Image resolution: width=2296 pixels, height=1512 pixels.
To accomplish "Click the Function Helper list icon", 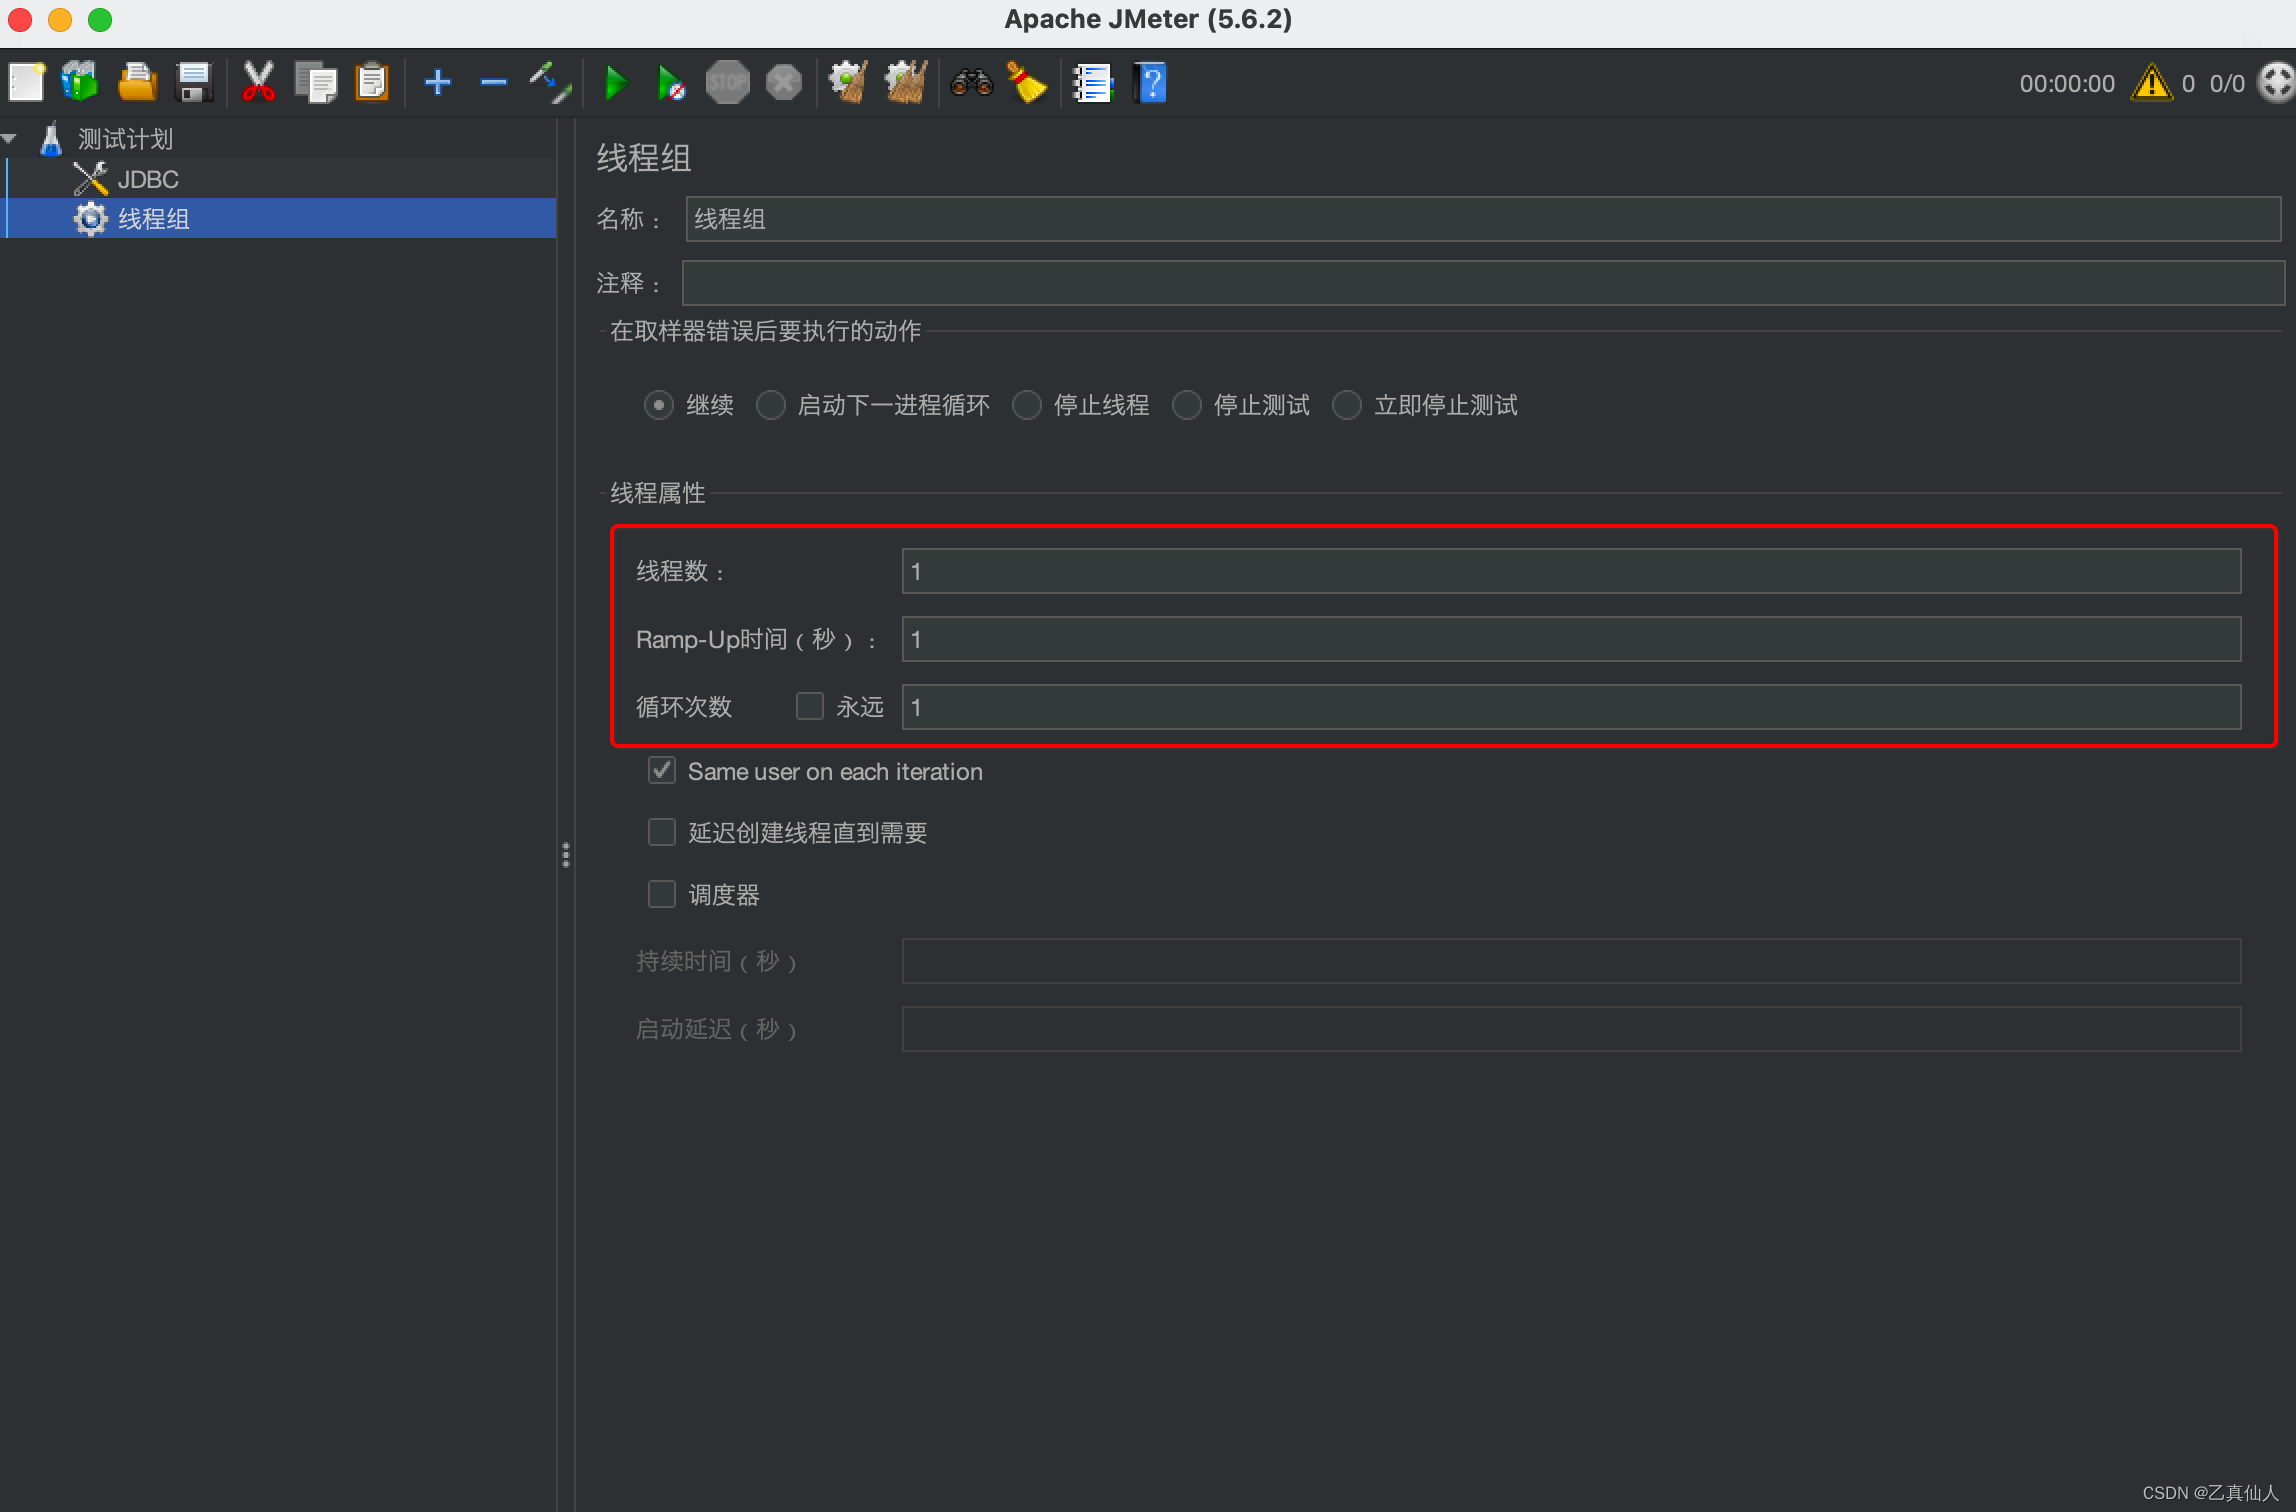I will pos(1092,83).
